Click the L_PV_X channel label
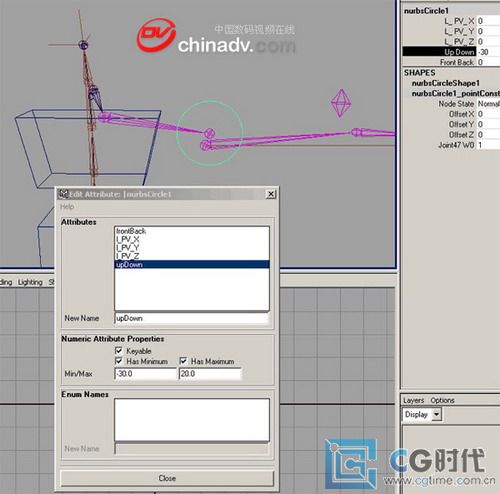Screen dimensions: 500x494 pos(459,21)
